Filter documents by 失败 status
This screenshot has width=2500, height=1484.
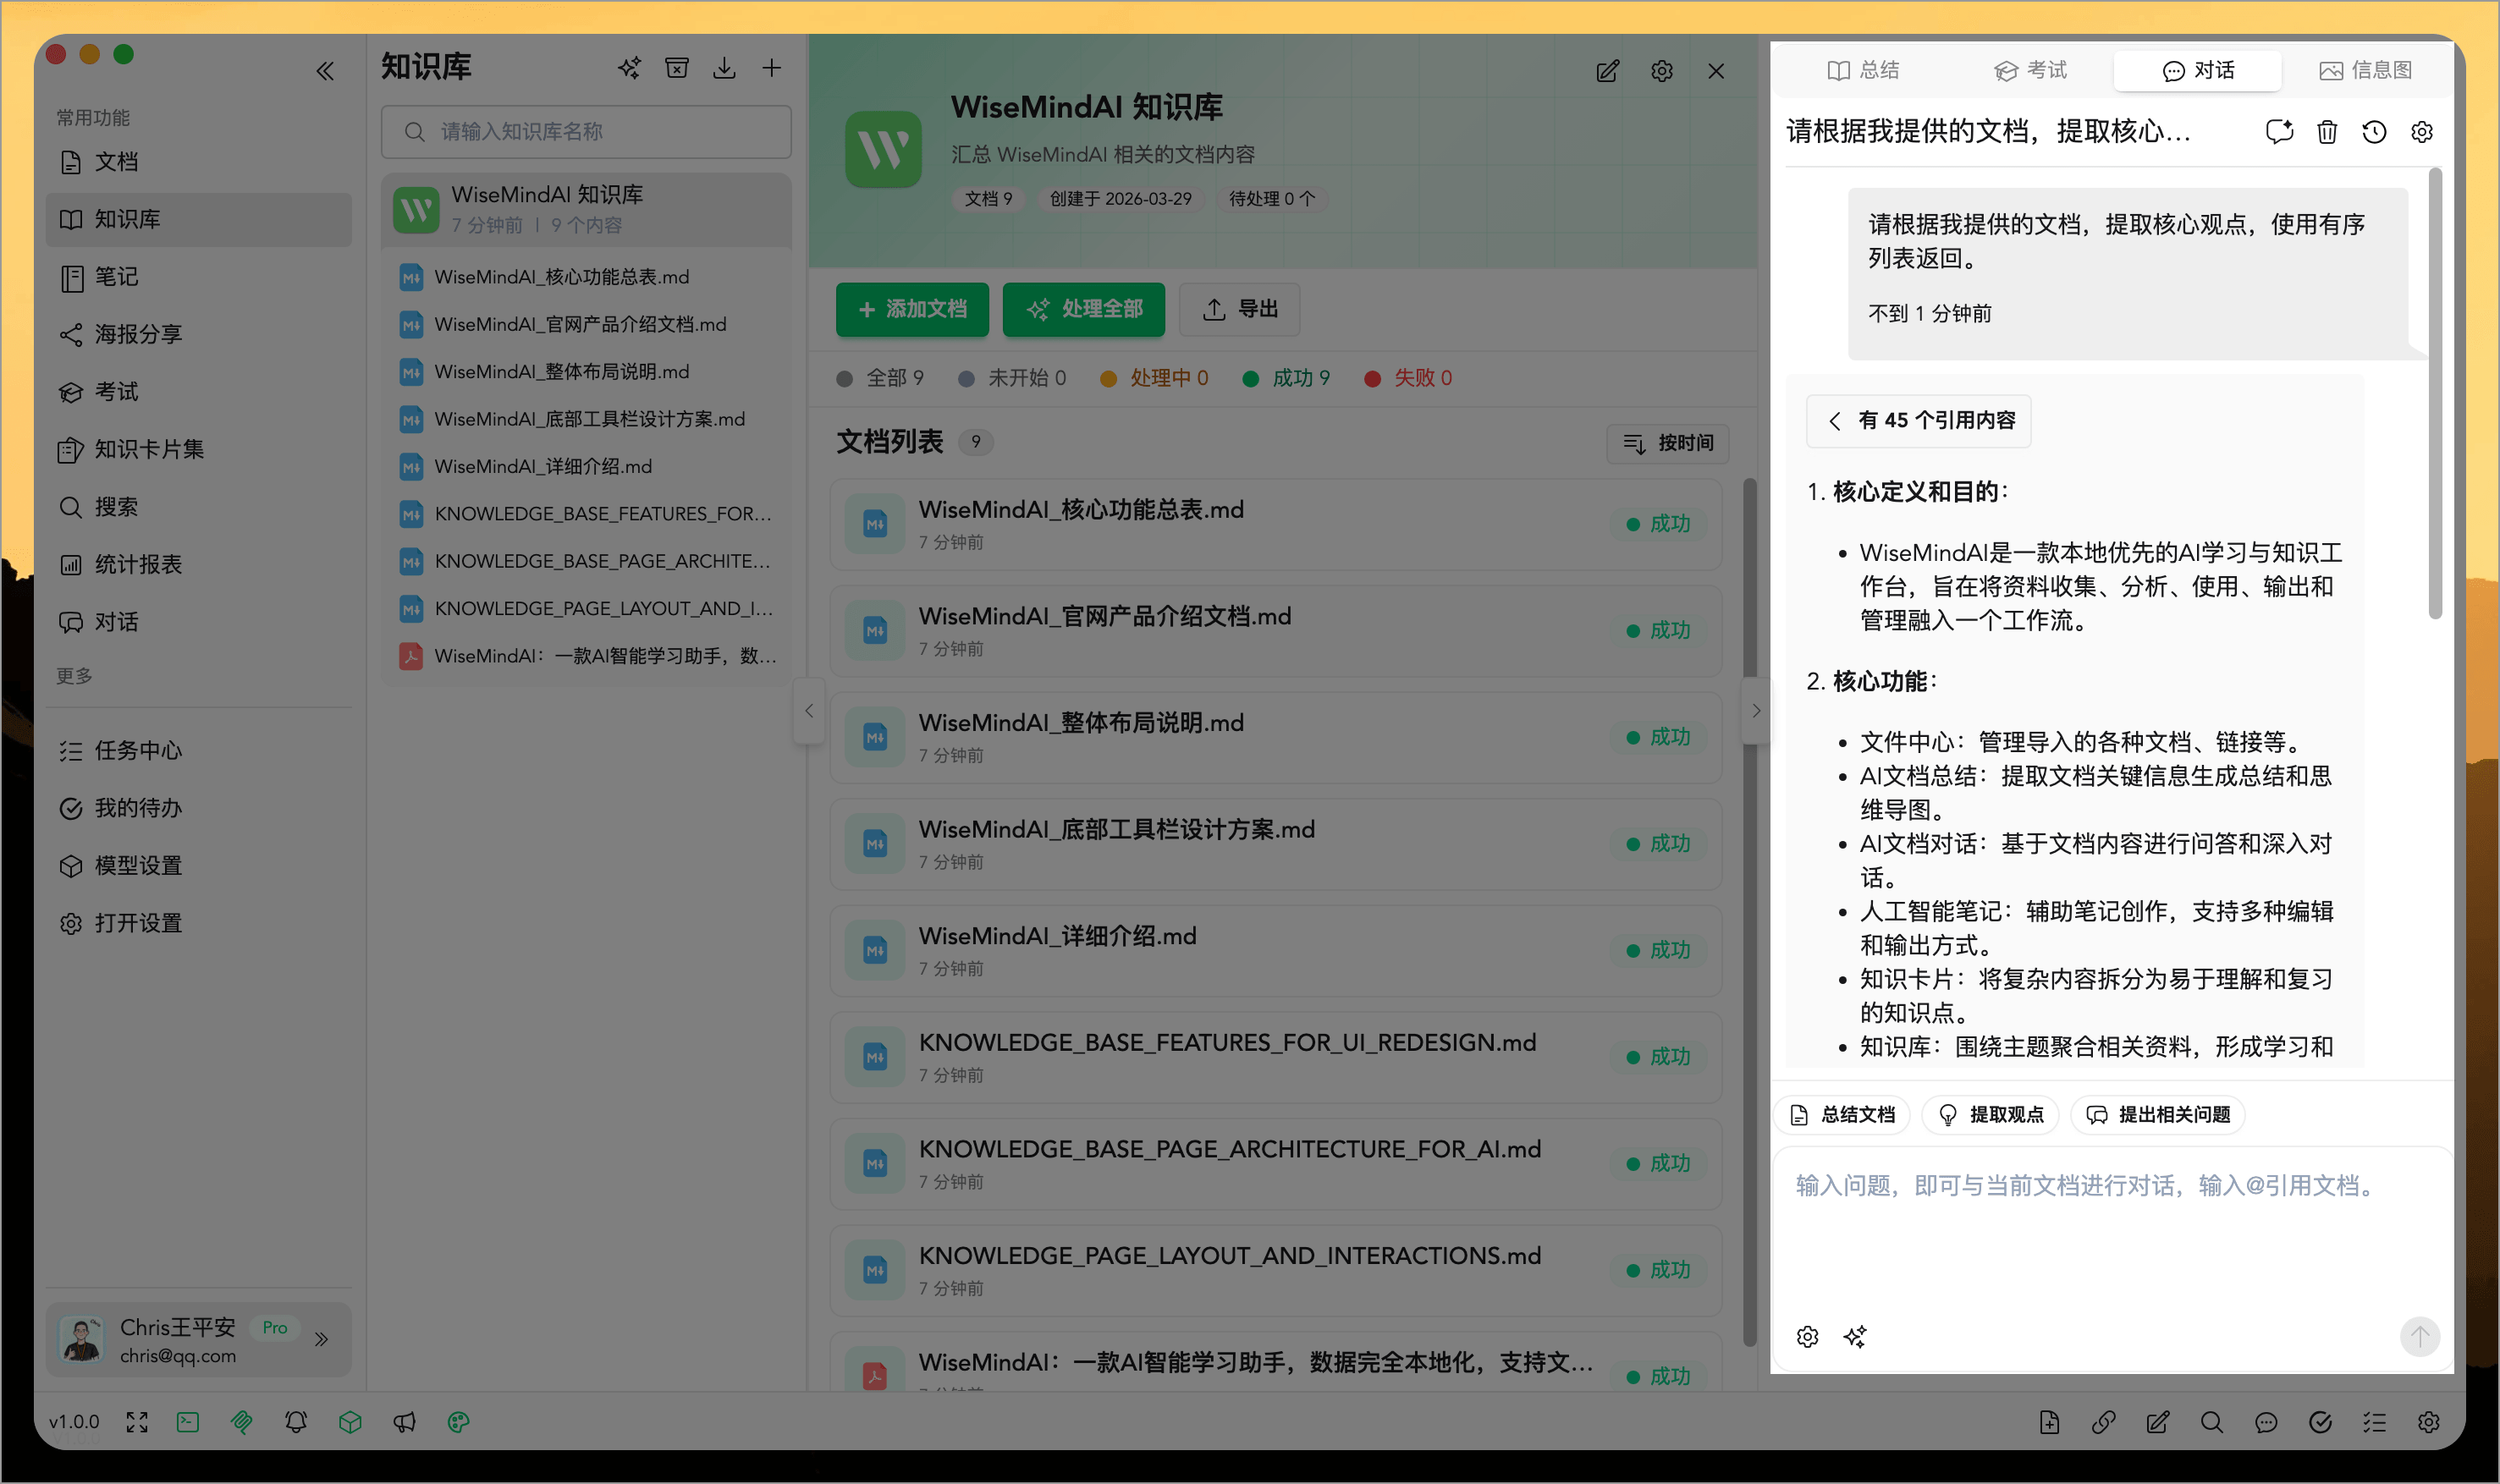(x=1421, y=378)
